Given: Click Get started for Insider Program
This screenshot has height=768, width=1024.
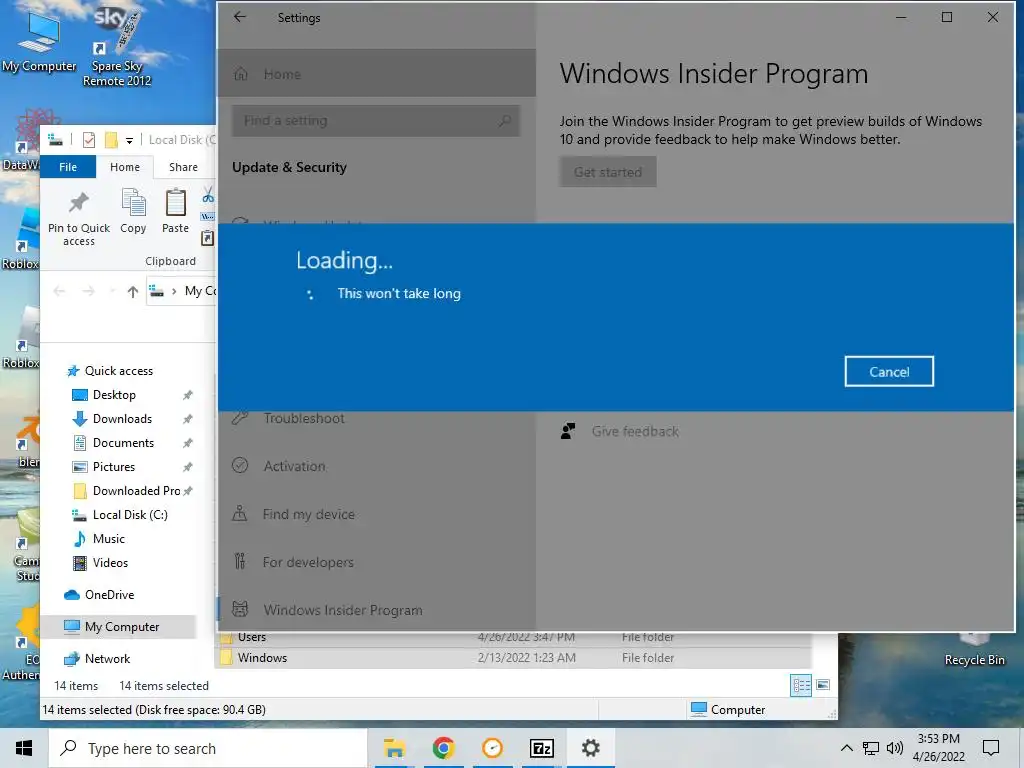Looking at the screenshot, I should 608,172.
